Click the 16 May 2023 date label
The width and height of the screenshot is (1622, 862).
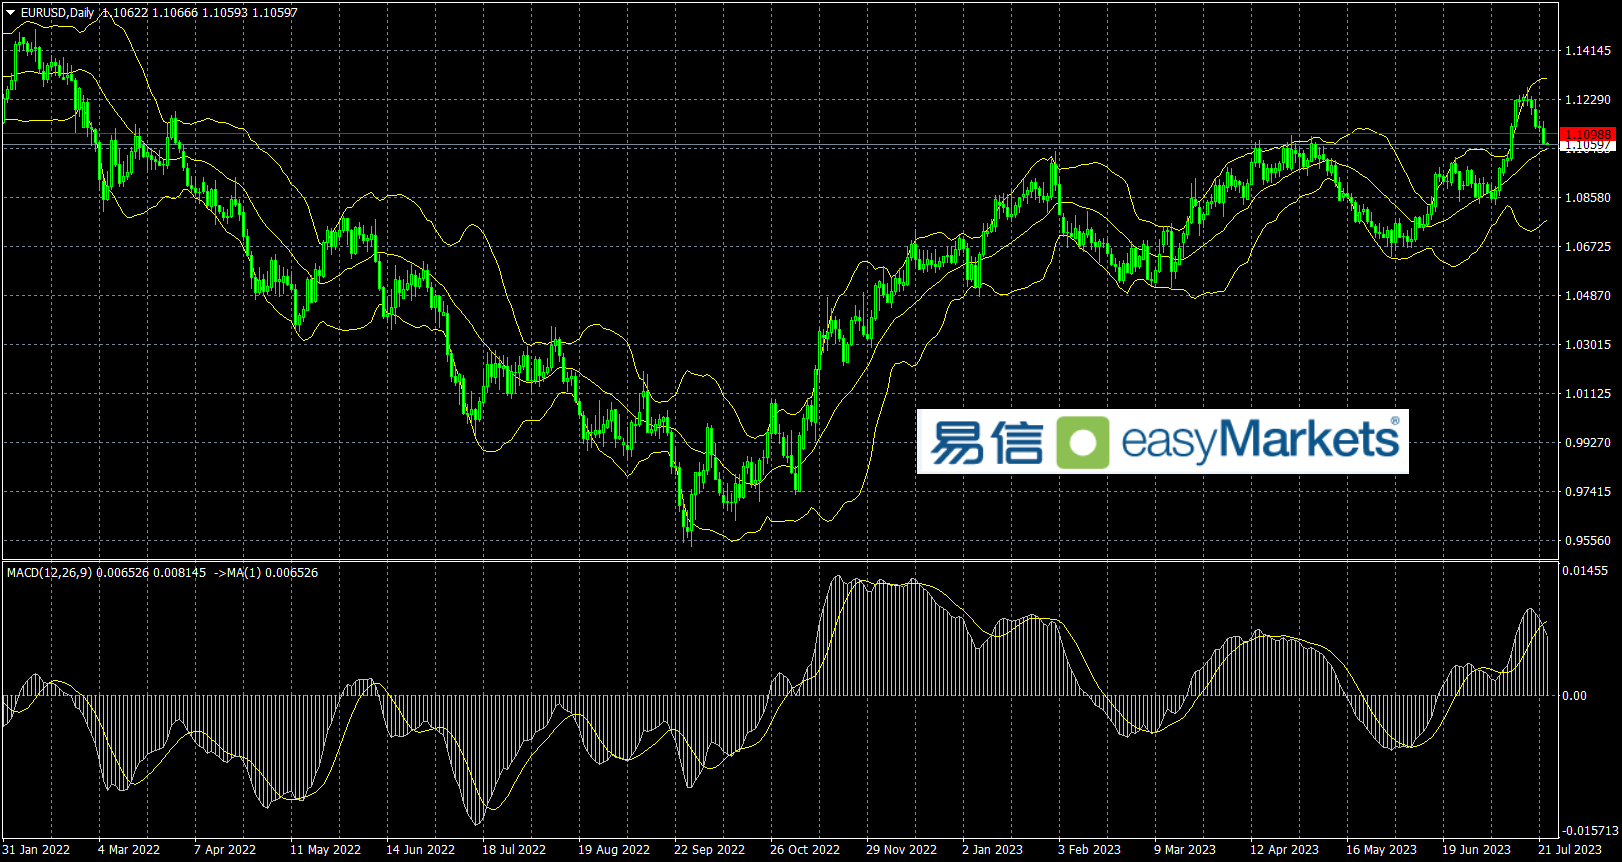(1382, 850)
